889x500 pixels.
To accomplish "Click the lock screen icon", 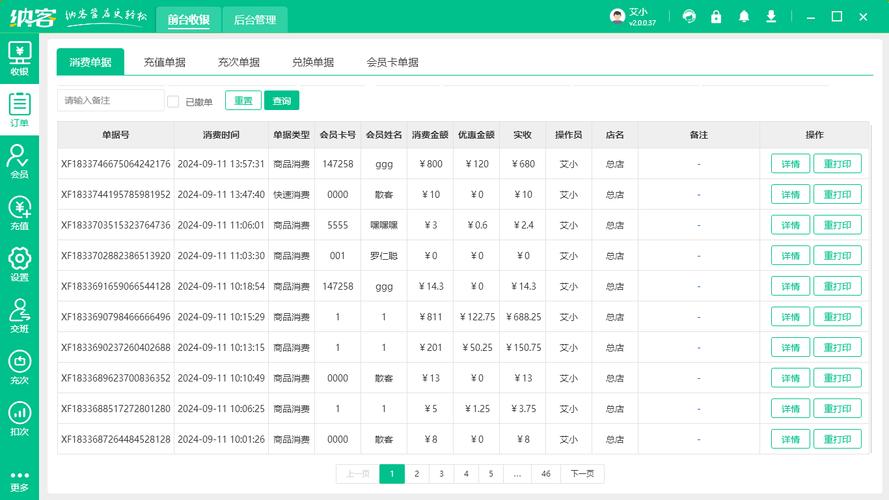I will 716,16.
